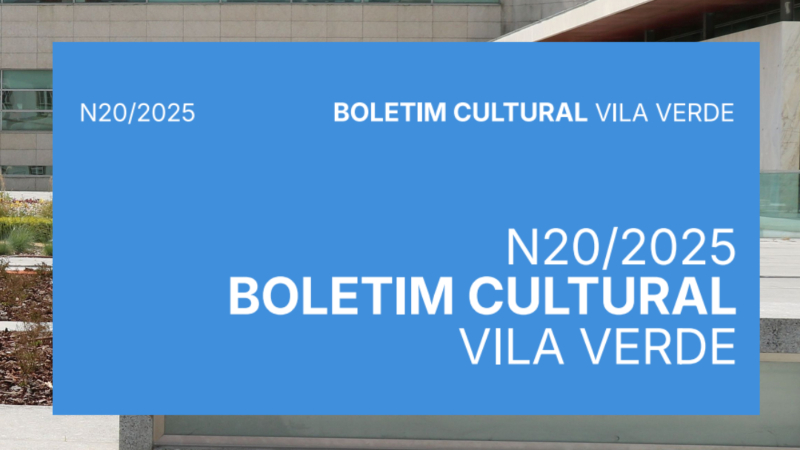800x450 pixels.
Task: Click the large N20/2025 title line
Action: [x=621, y=248]
